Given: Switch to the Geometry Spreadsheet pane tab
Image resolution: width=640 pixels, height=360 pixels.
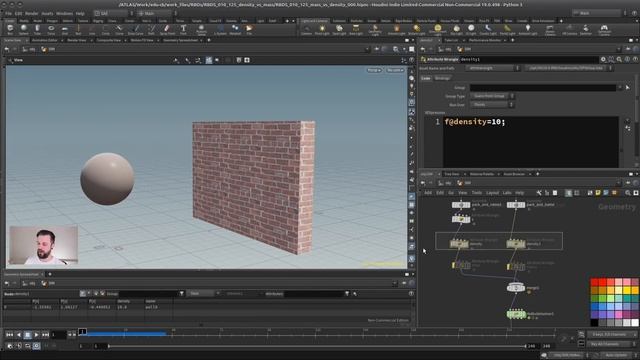Looking at the screenshot, I should click(180, 40).
